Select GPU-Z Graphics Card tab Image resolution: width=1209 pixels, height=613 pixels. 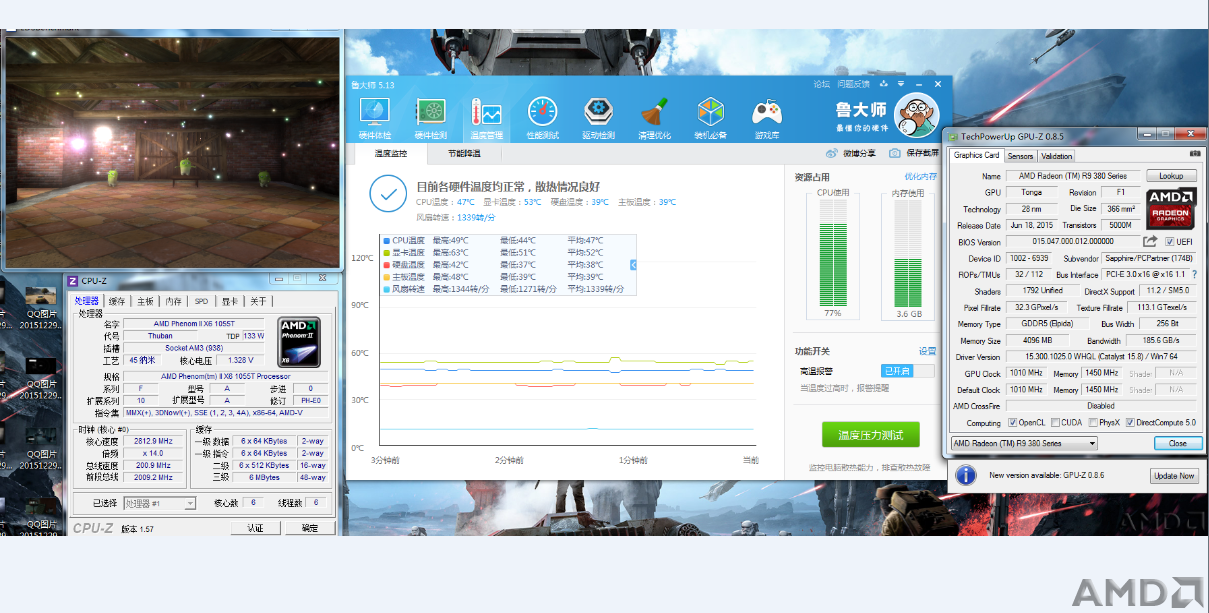pos(976,155)
